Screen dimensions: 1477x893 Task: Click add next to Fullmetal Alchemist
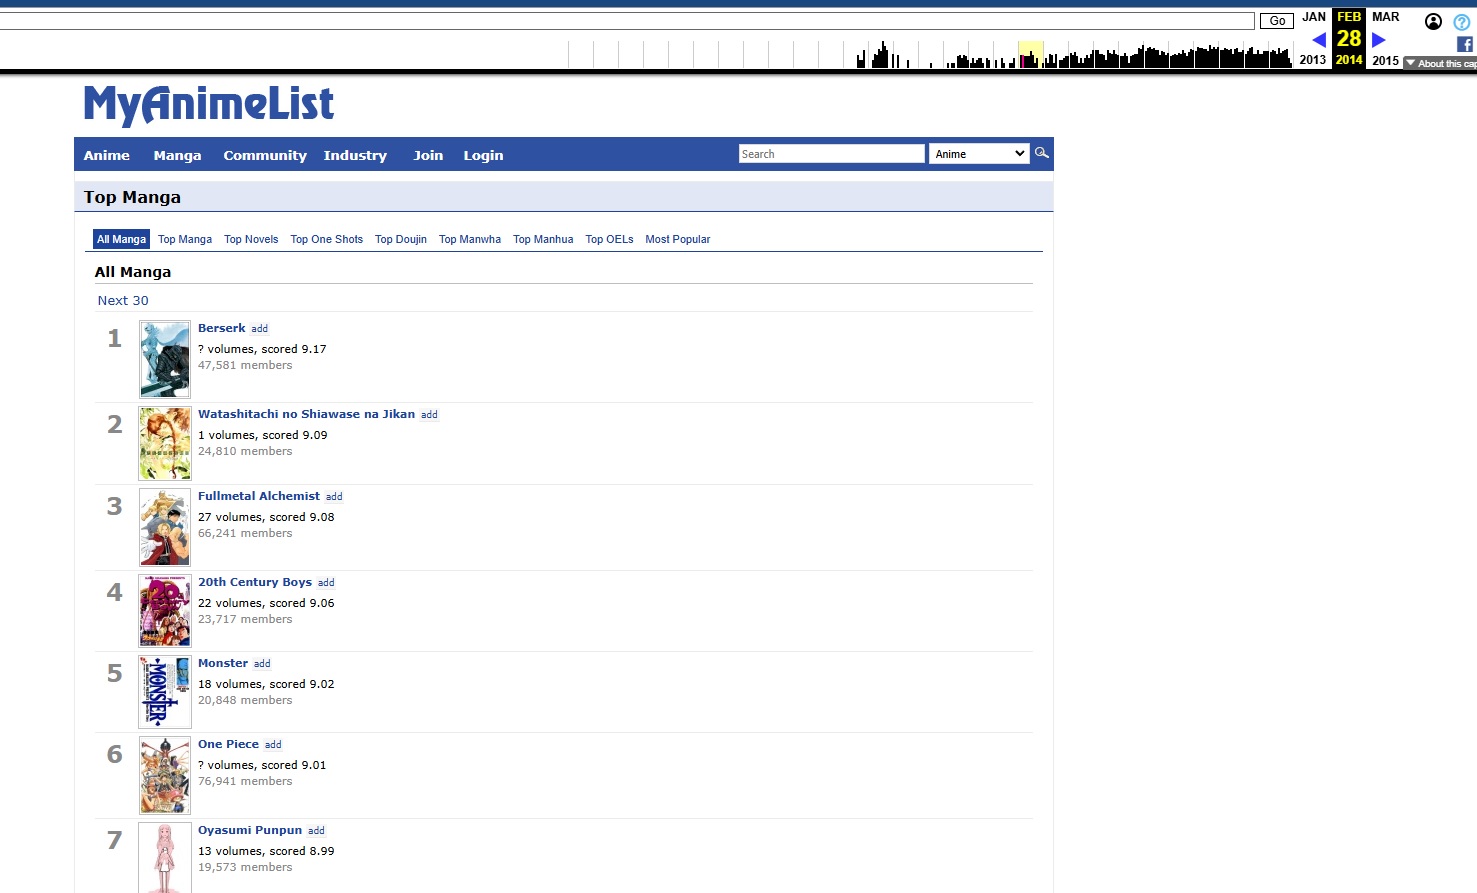click(334, 497)
